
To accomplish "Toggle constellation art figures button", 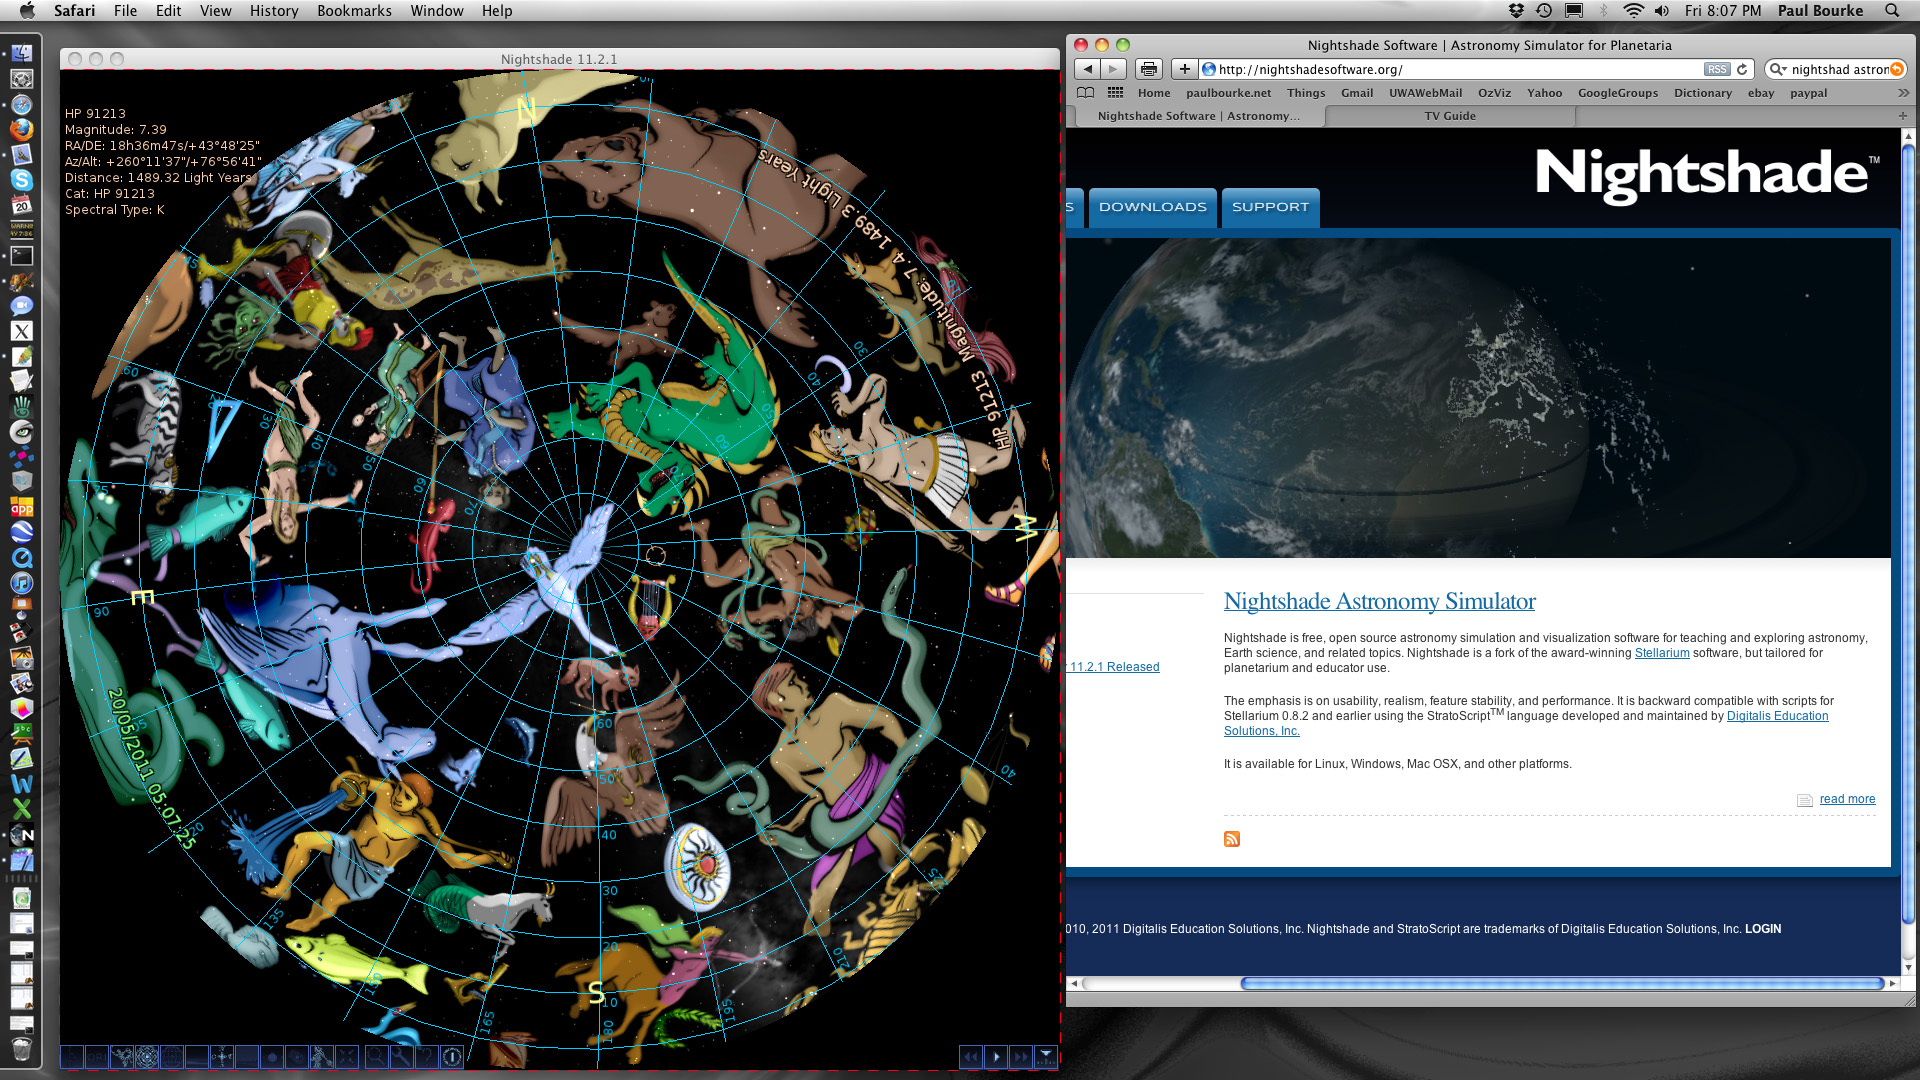I will pyautogui.click(x=122, y=1057).
